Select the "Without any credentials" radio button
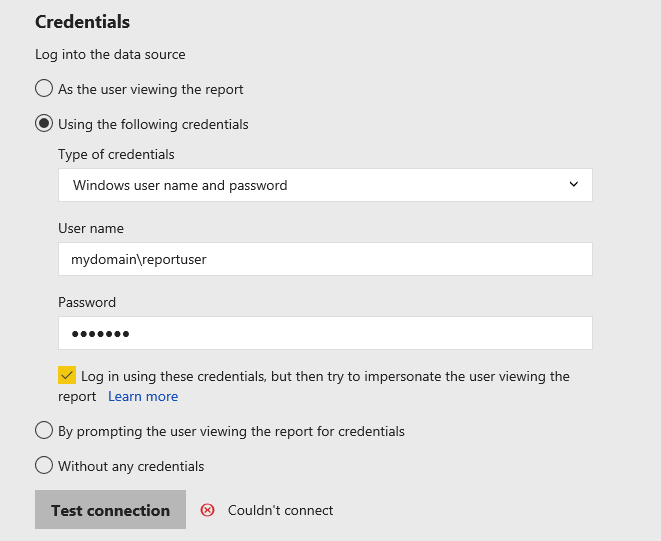Viewport: 661px width, 541px height. tap(44, 466)
